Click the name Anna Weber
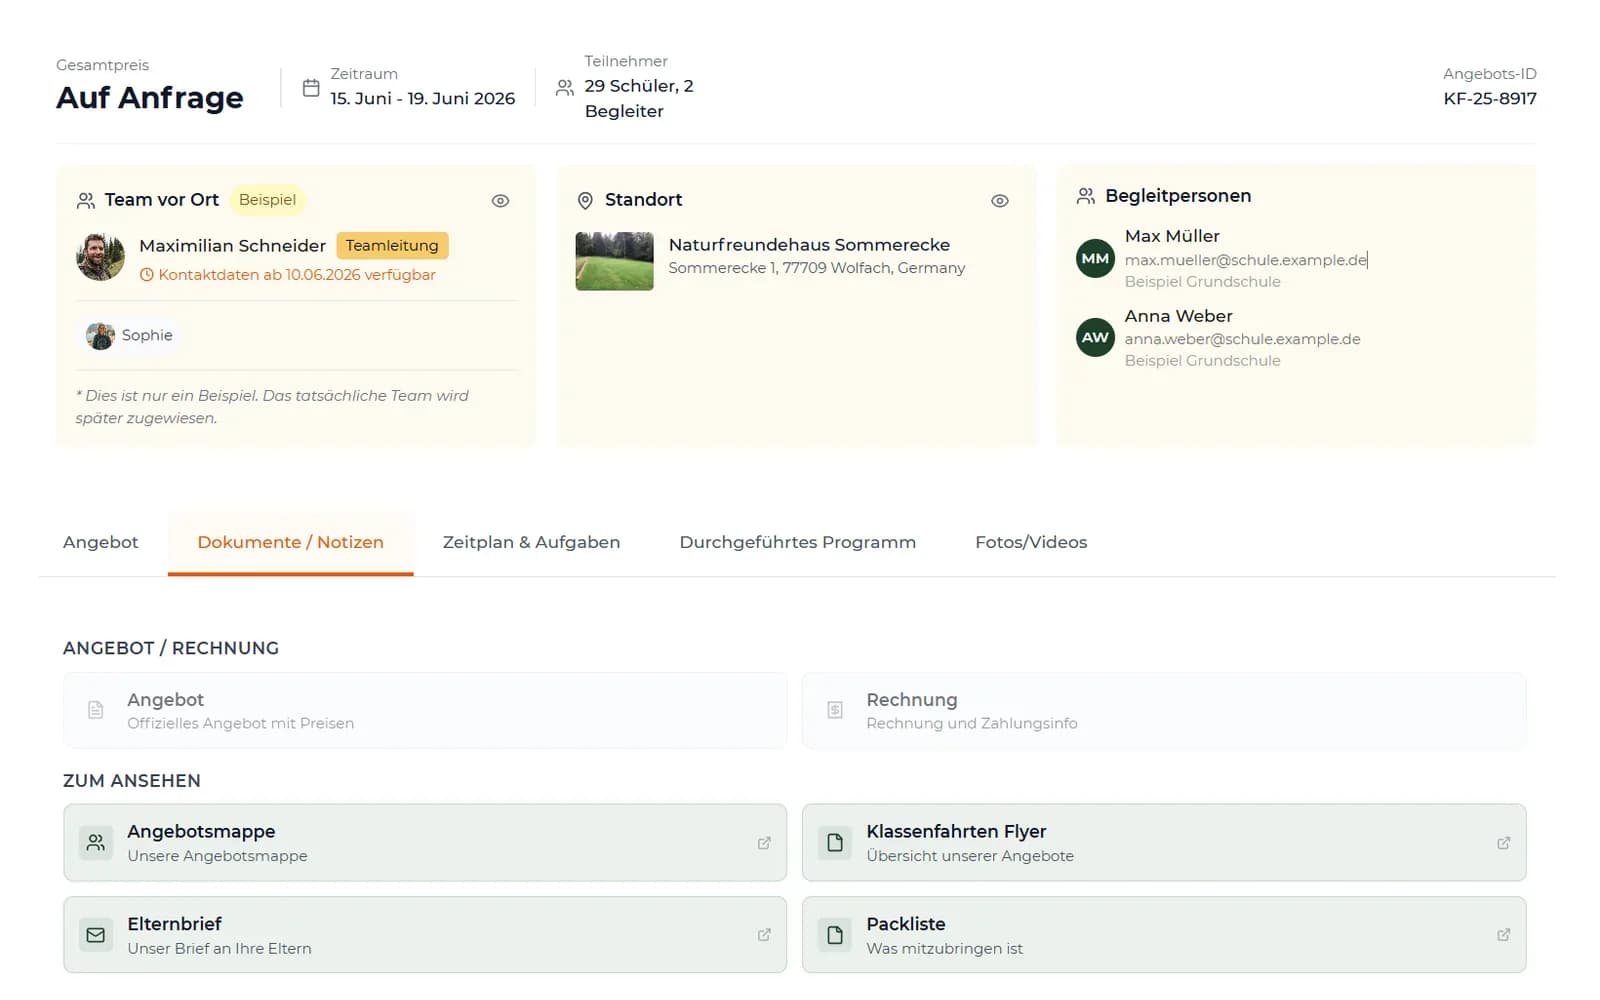This screenshot has width=1600, height=1000. coord(1178,316)
